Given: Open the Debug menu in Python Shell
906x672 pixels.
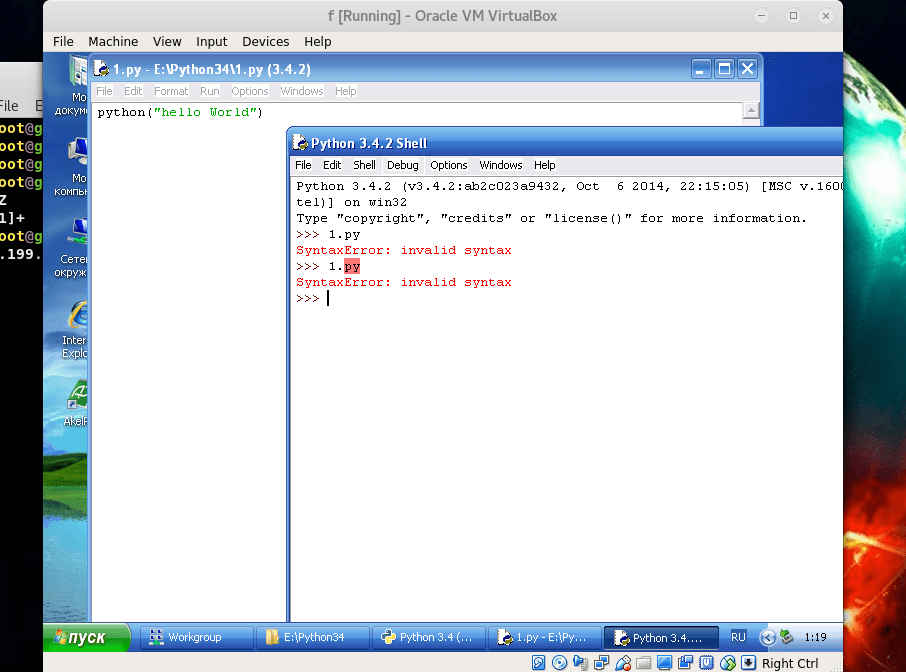Looking at the screenshot, I should 403,165.
